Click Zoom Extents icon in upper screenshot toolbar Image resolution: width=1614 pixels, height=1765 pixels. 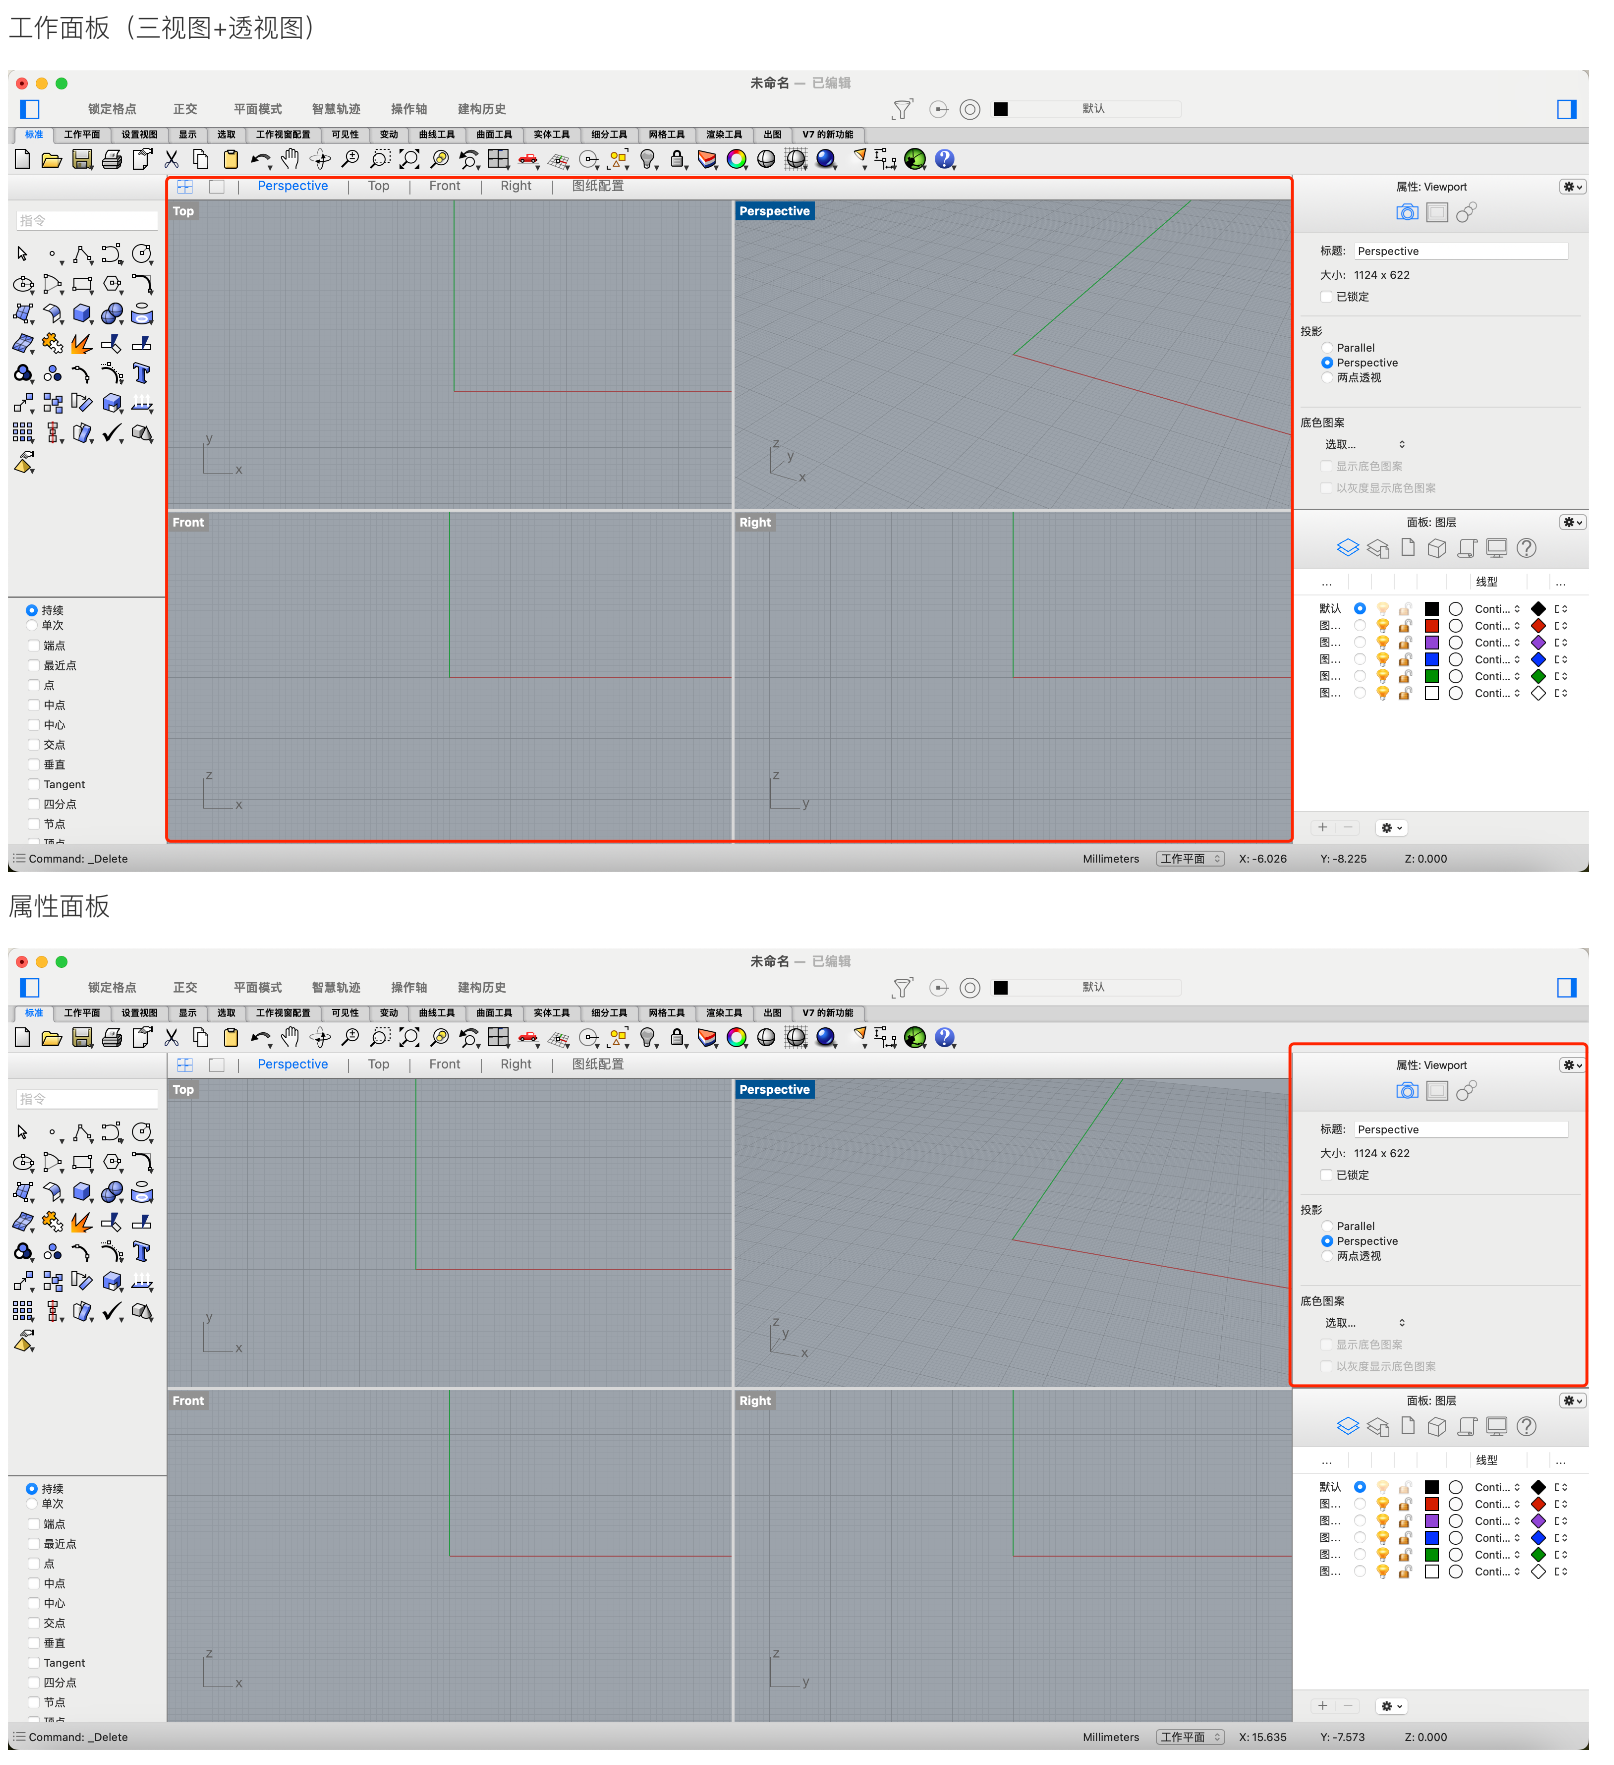pos(410,159)
